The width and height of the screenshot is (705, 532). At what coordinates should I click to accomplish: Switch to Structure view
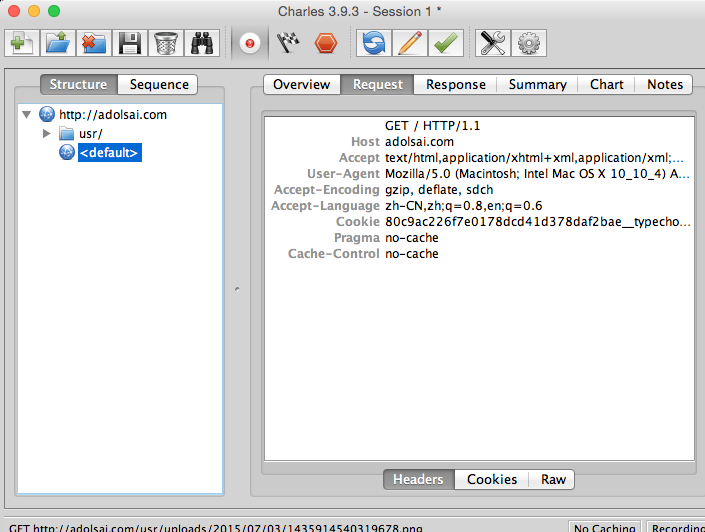[79, 85]
